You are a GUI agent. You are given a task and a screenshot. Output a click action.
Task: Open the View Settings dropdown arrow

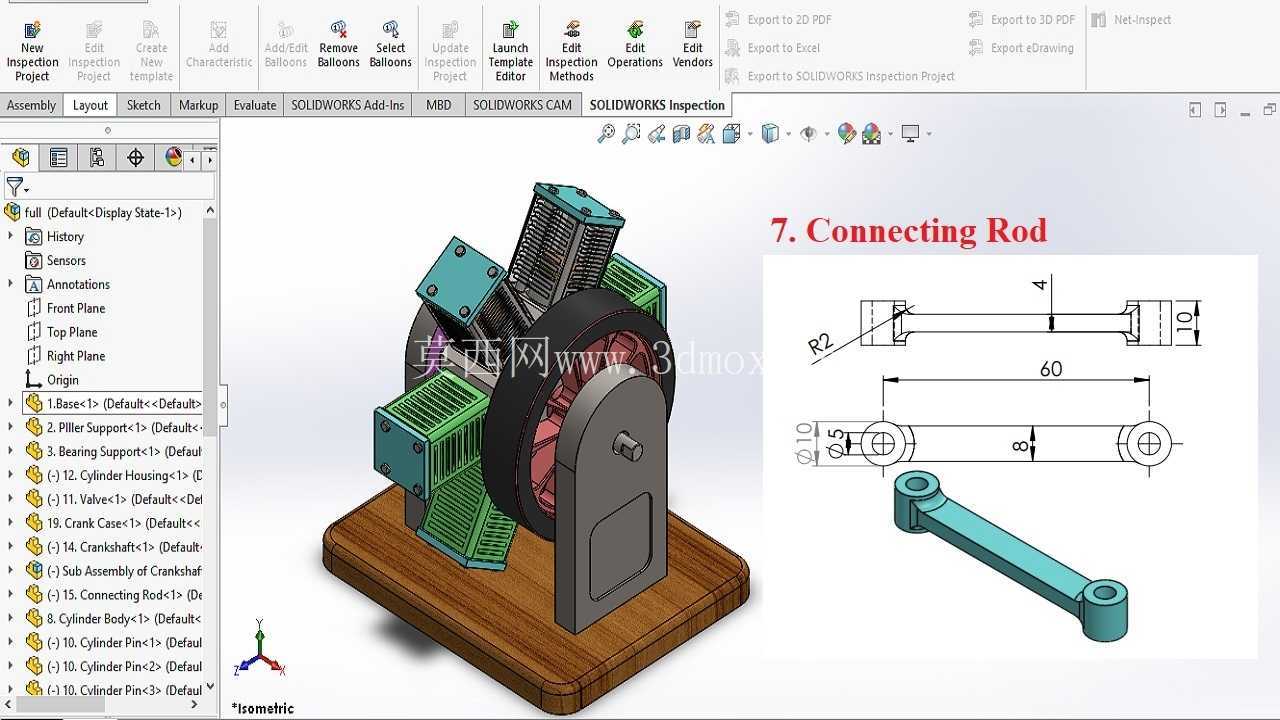click(x=929, y=134)
